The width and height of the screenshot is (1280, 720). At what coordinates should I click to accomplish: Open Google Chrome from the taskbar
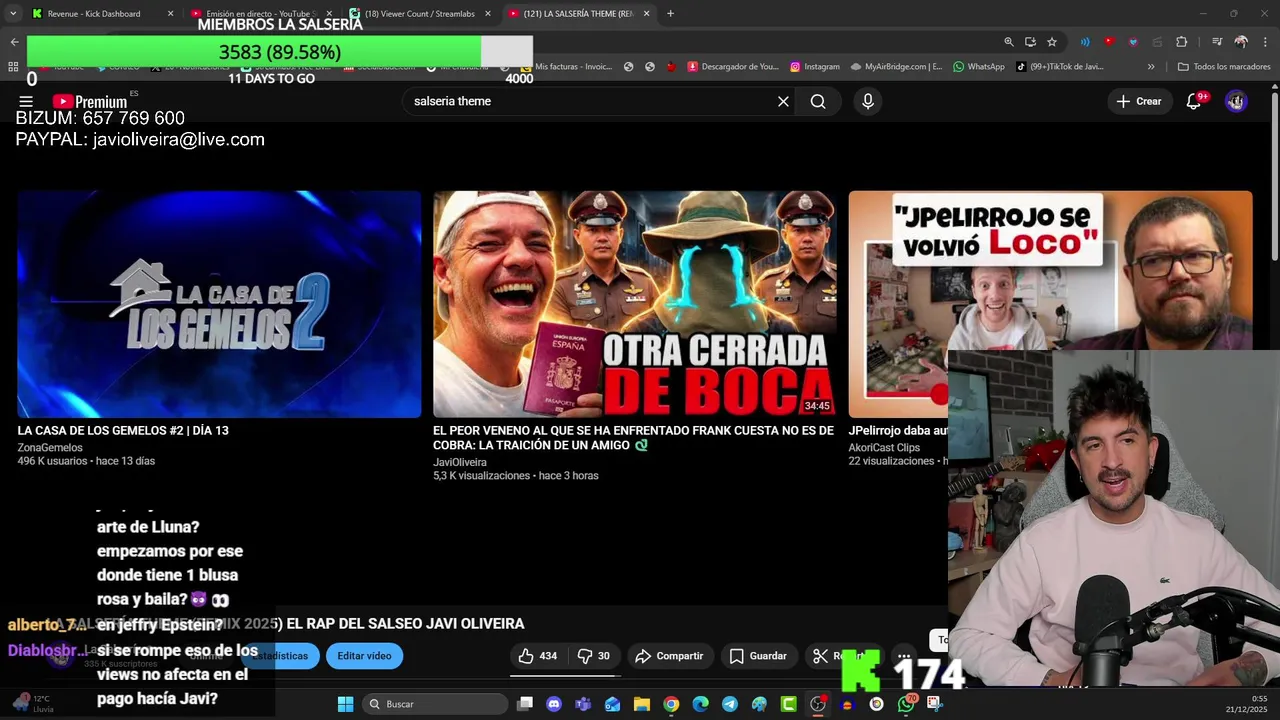(x=671, y=704)
